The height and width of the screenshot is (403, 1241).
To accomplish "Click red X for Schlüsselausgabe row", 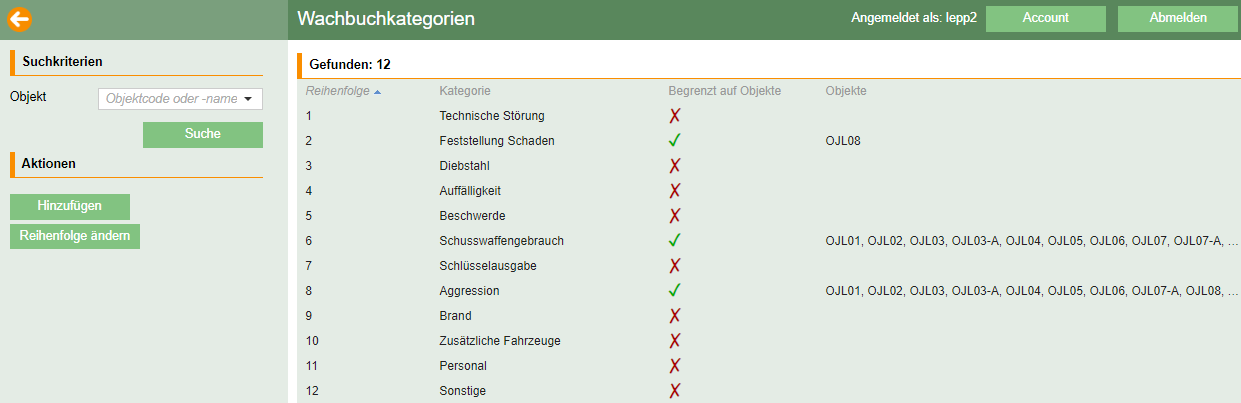I will coord(675,266).
